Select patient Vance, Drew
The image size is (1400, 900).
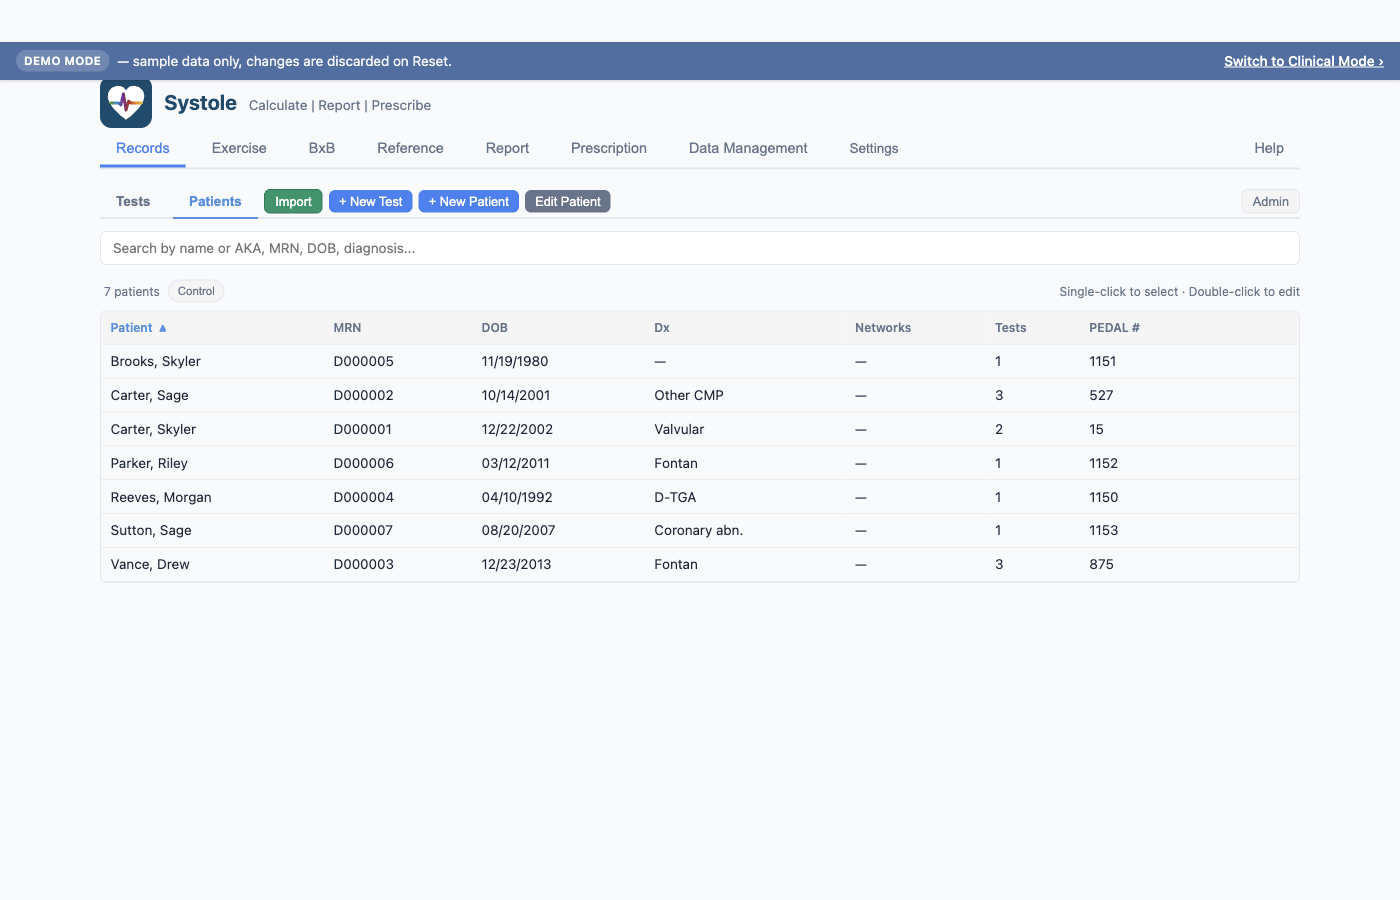pos(700,564)
